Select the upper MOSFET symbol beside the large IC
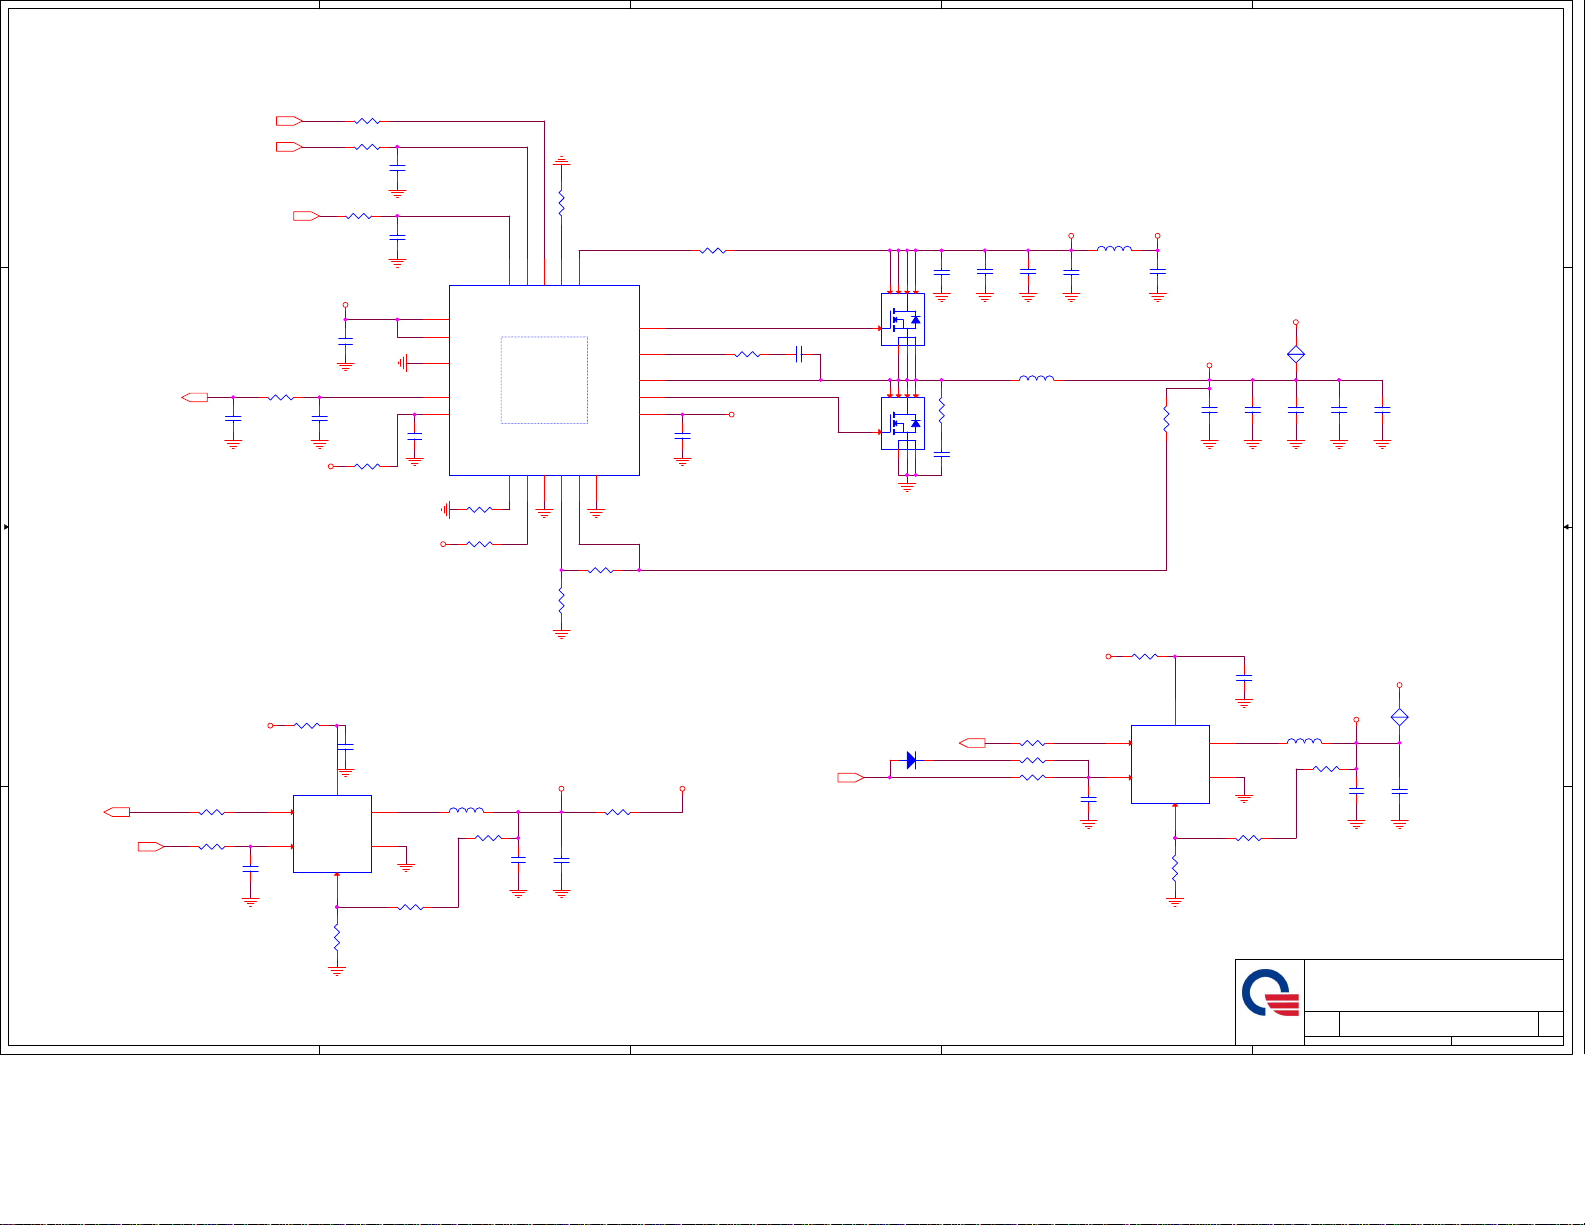The width and height of the screenshot is (1585, 1225). point(903,320)
